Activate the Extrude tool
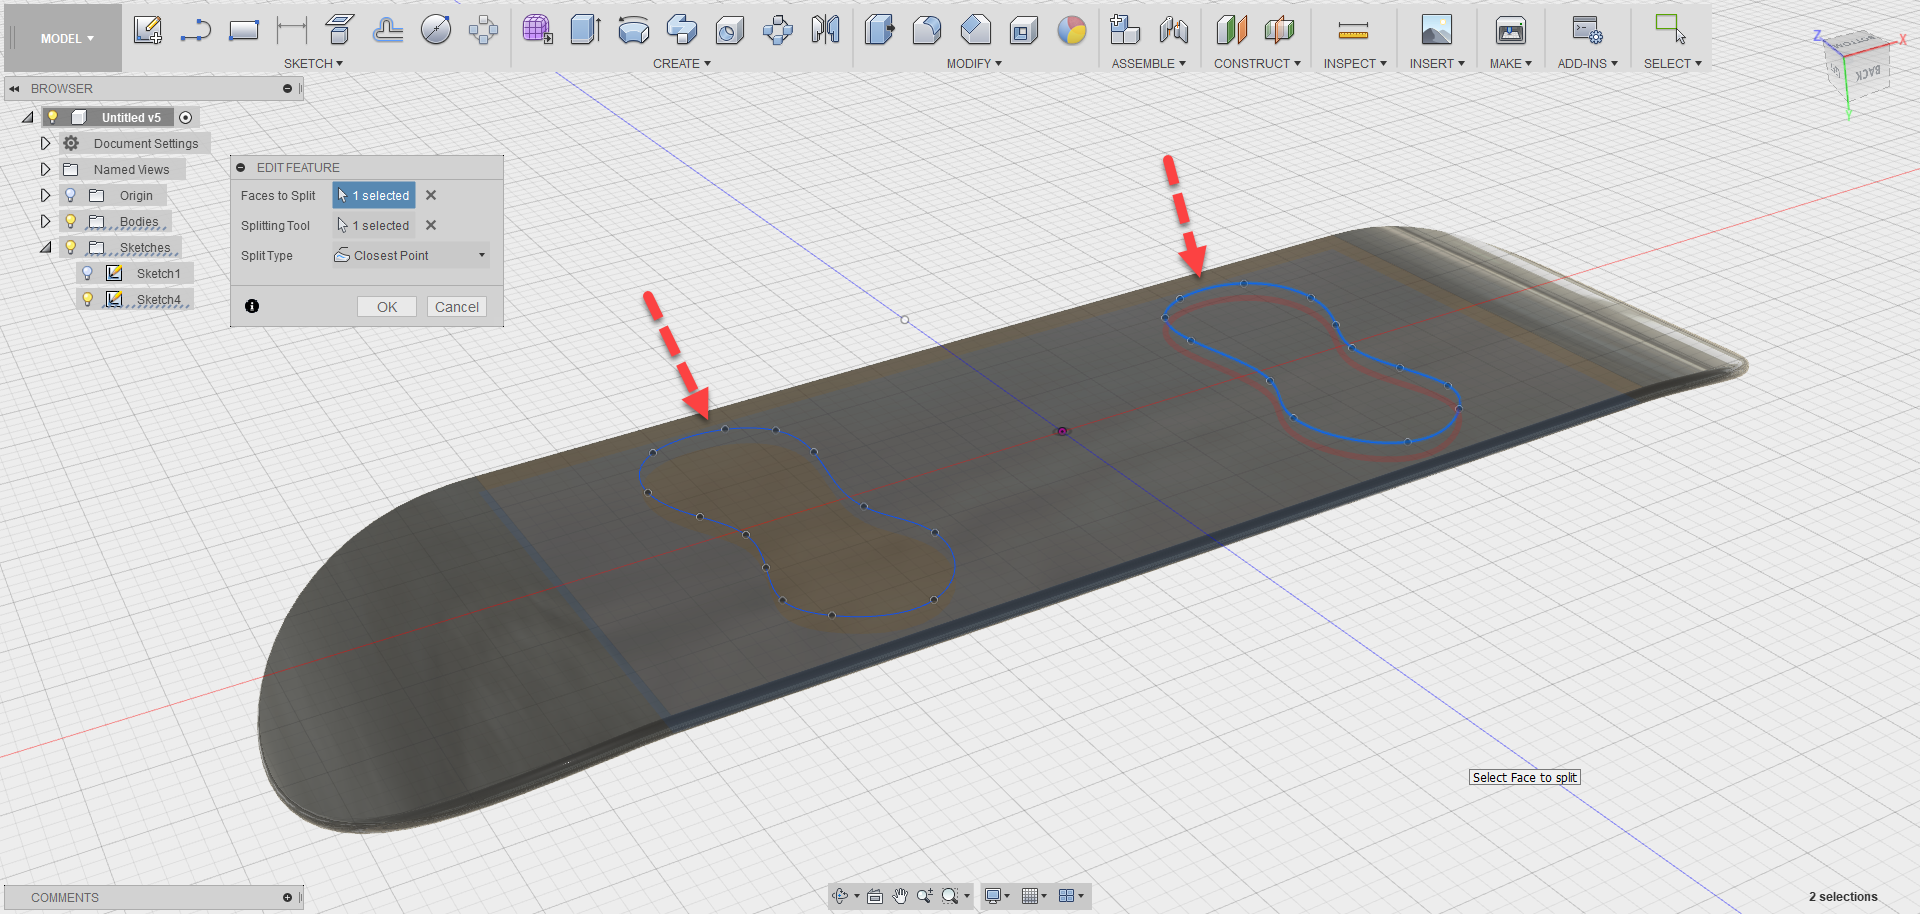The width and height of the screenshot is (1920, 914). (x=585, y=30)
